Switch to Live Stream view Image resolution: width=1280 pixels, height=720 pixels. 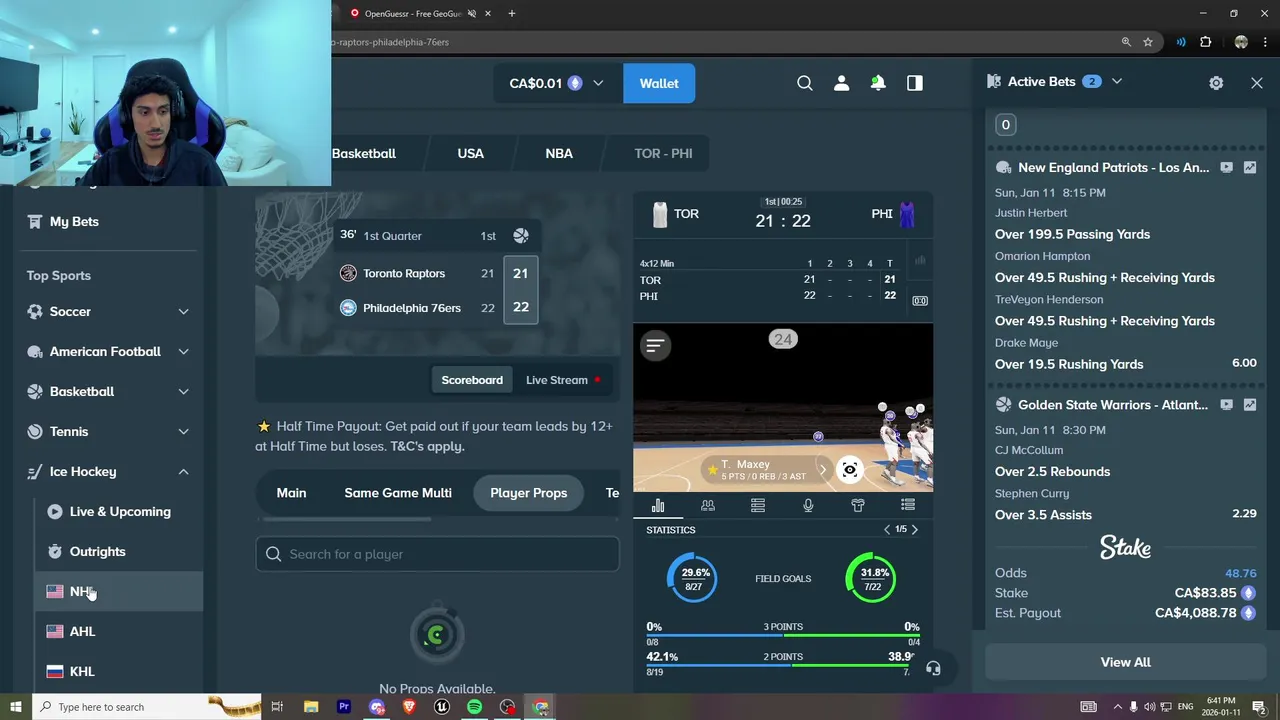(x=563, y=380)
